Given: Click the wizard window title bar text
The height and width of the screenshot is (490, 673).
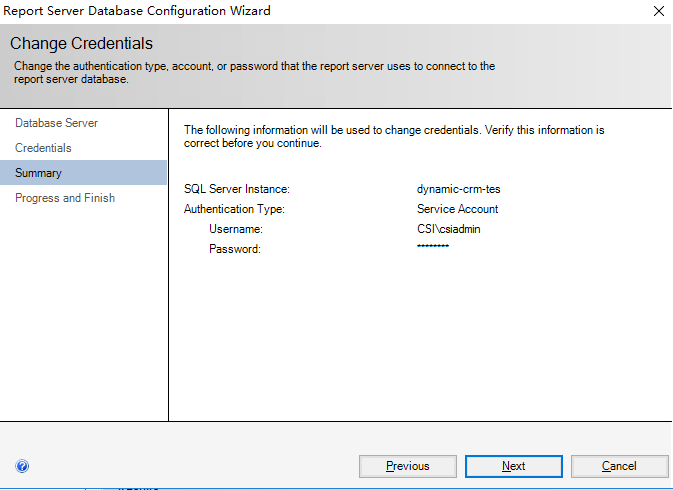Looking at the screenshot, I should click(138, 11).
